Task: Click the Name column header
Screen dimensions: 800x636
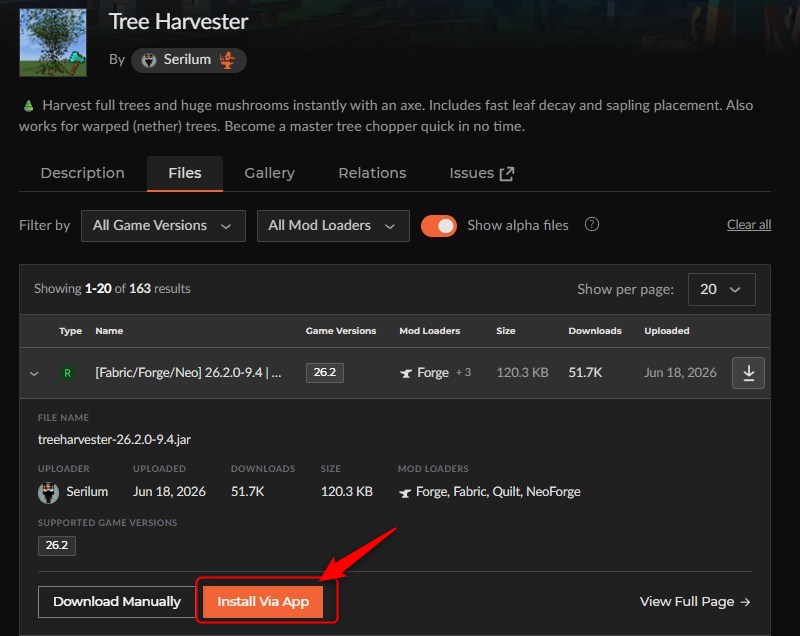Action: (x=109, y=330)
